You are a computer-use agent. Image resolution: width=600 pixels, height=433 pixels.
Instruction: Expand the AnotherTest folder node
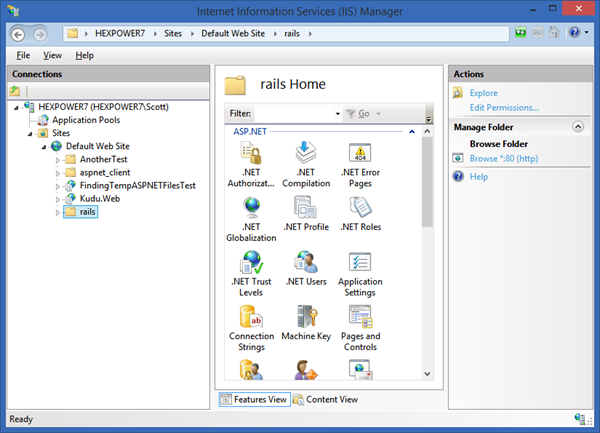58,160
